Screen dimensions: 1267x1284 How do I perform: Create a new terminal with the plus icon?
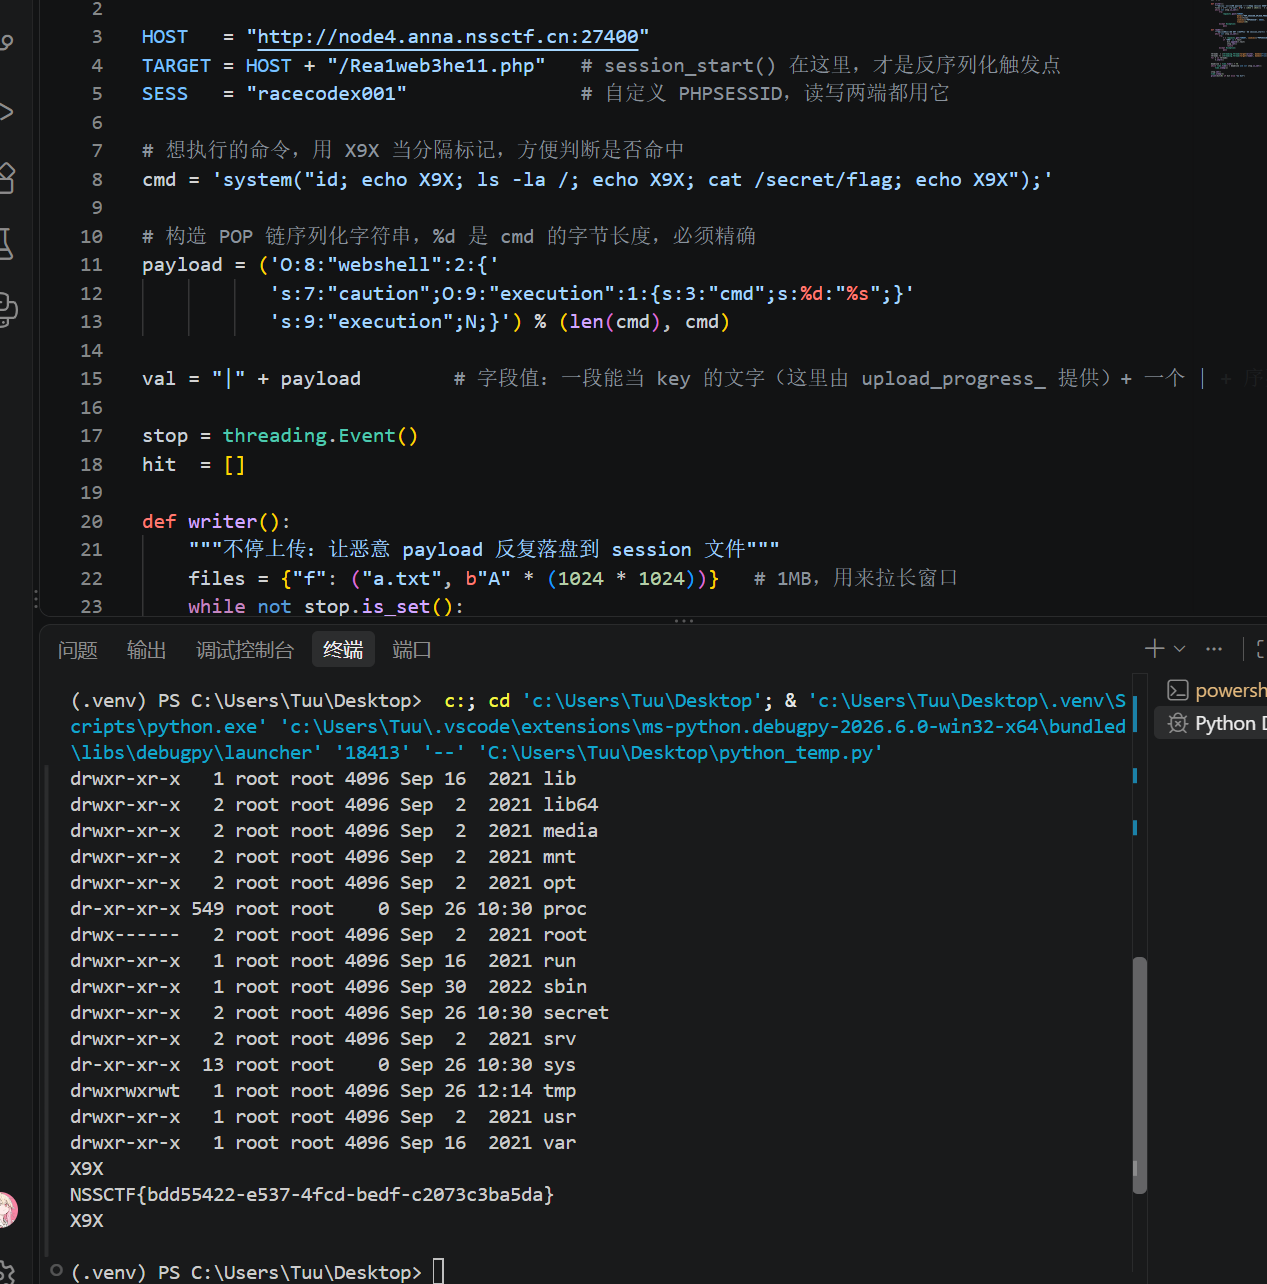(x=1154, y=649)
